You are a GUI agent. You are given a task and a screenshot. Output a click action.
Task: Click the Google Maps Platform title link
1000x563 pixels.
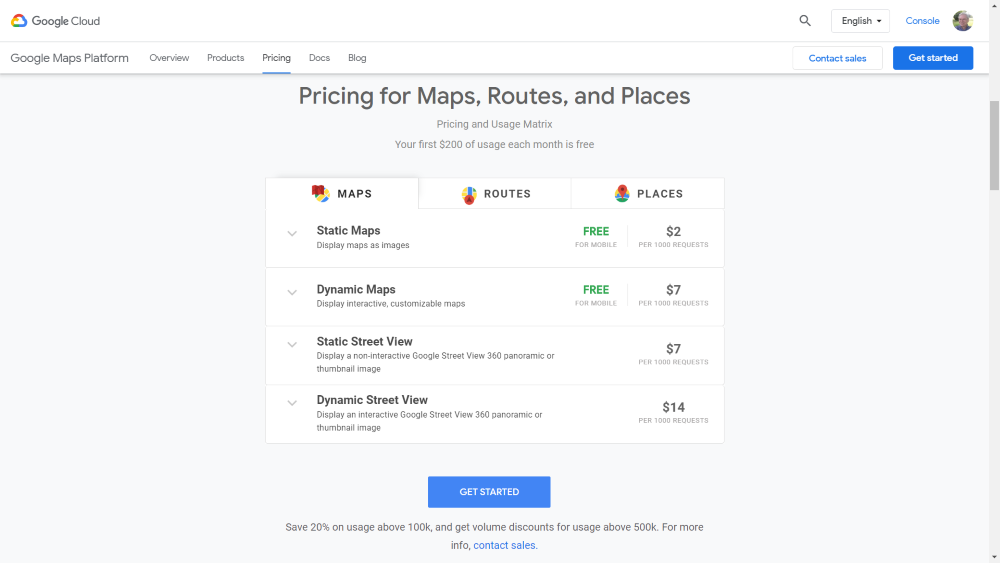coord(70,58)
